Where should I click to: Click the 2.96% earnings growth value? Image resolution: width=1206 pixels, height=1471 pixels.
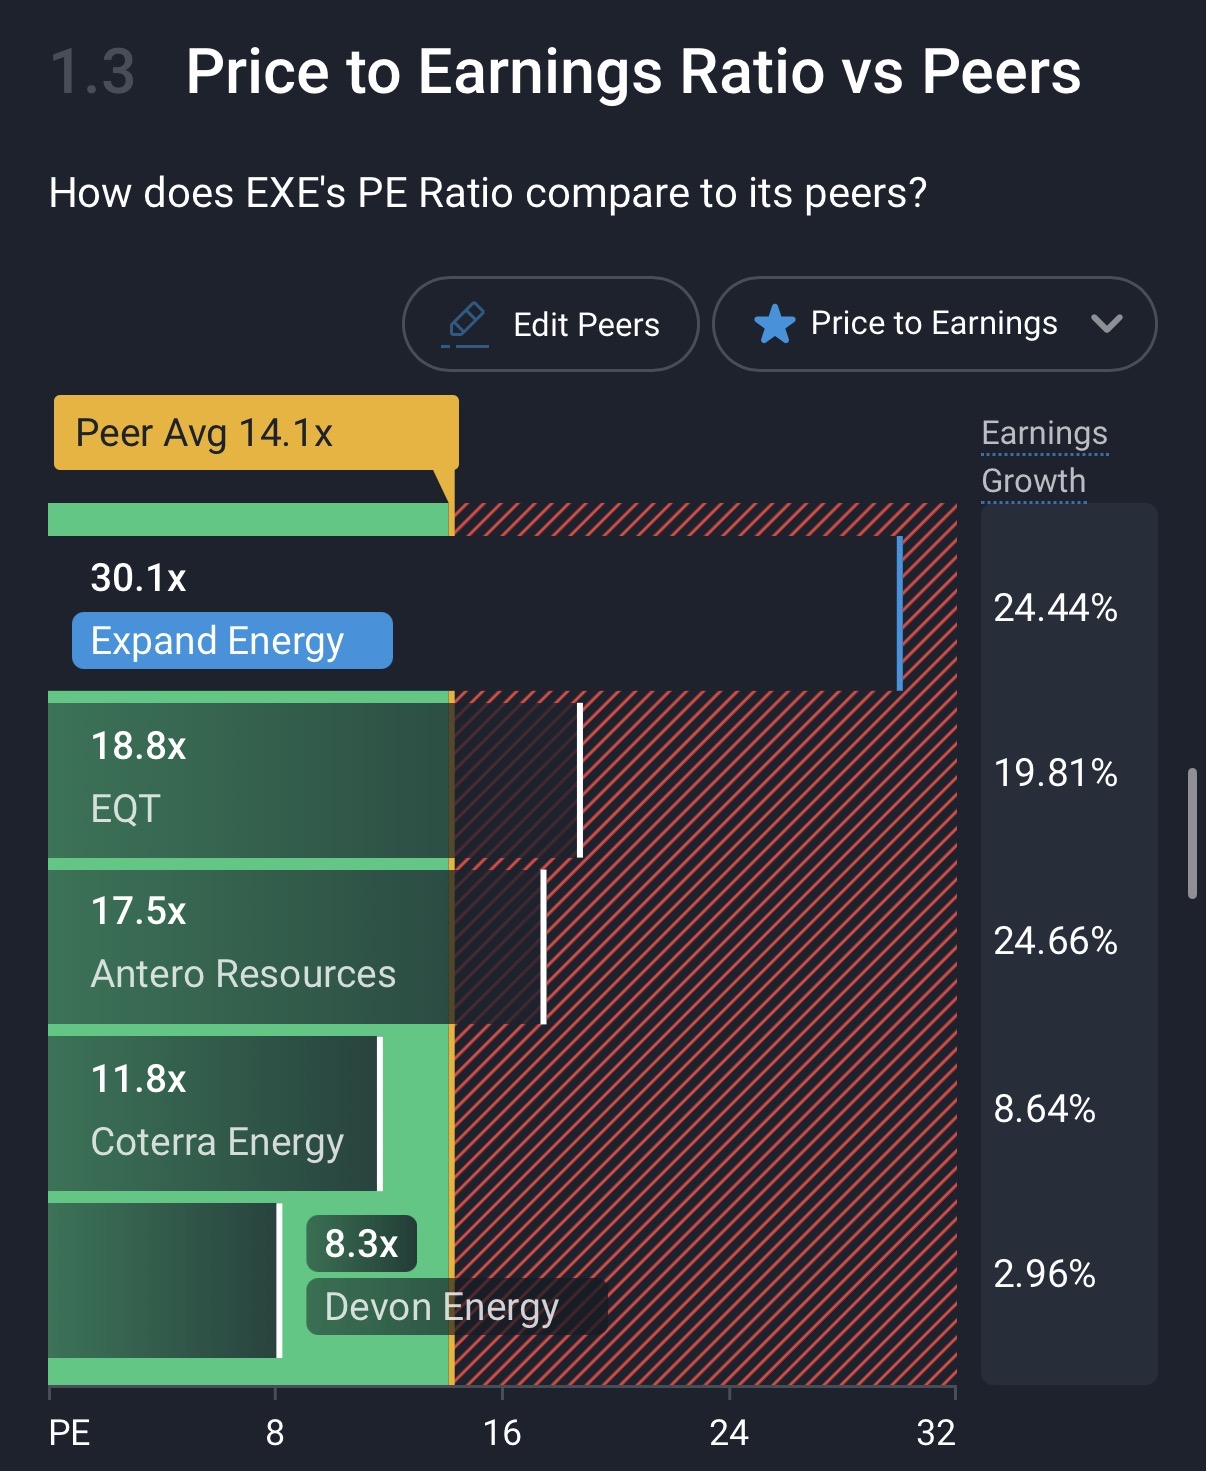coord(1044,1274)
